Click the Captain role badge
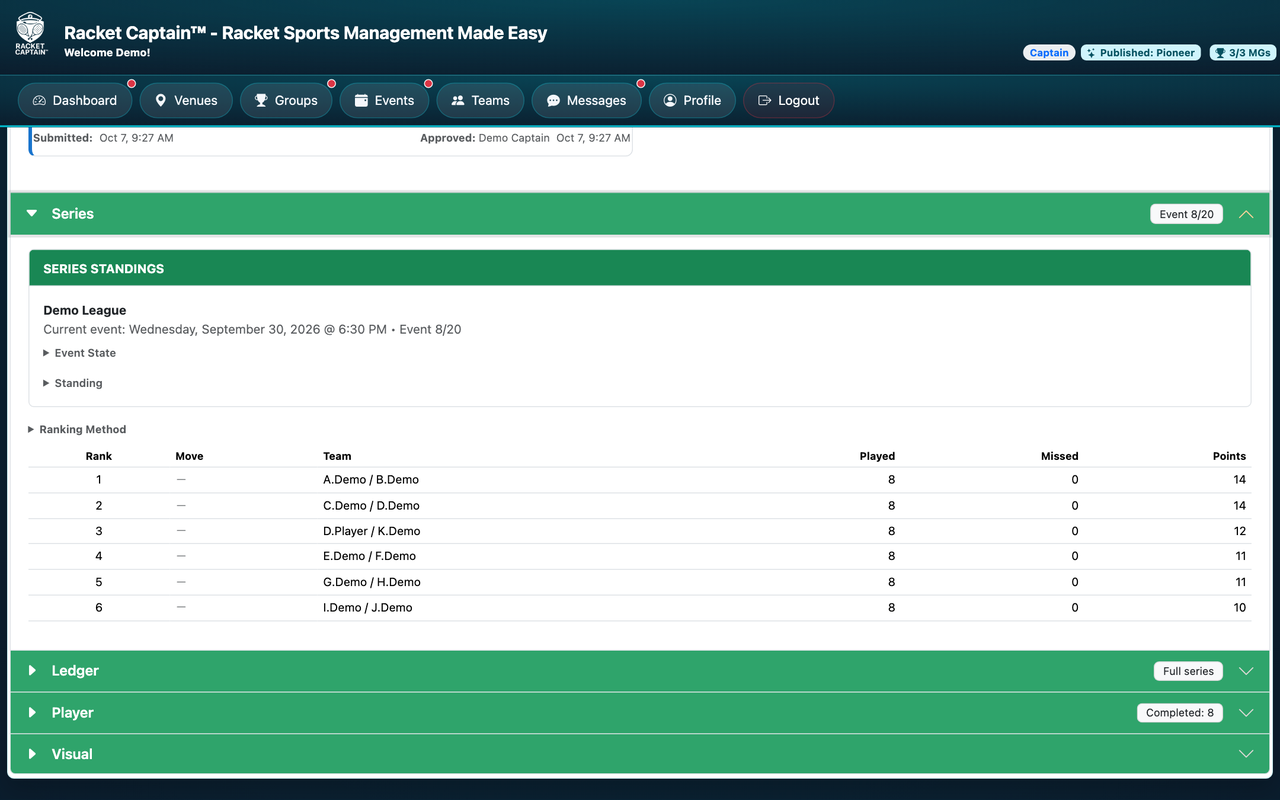1280x800 pixels. [x=1049, y=53]
